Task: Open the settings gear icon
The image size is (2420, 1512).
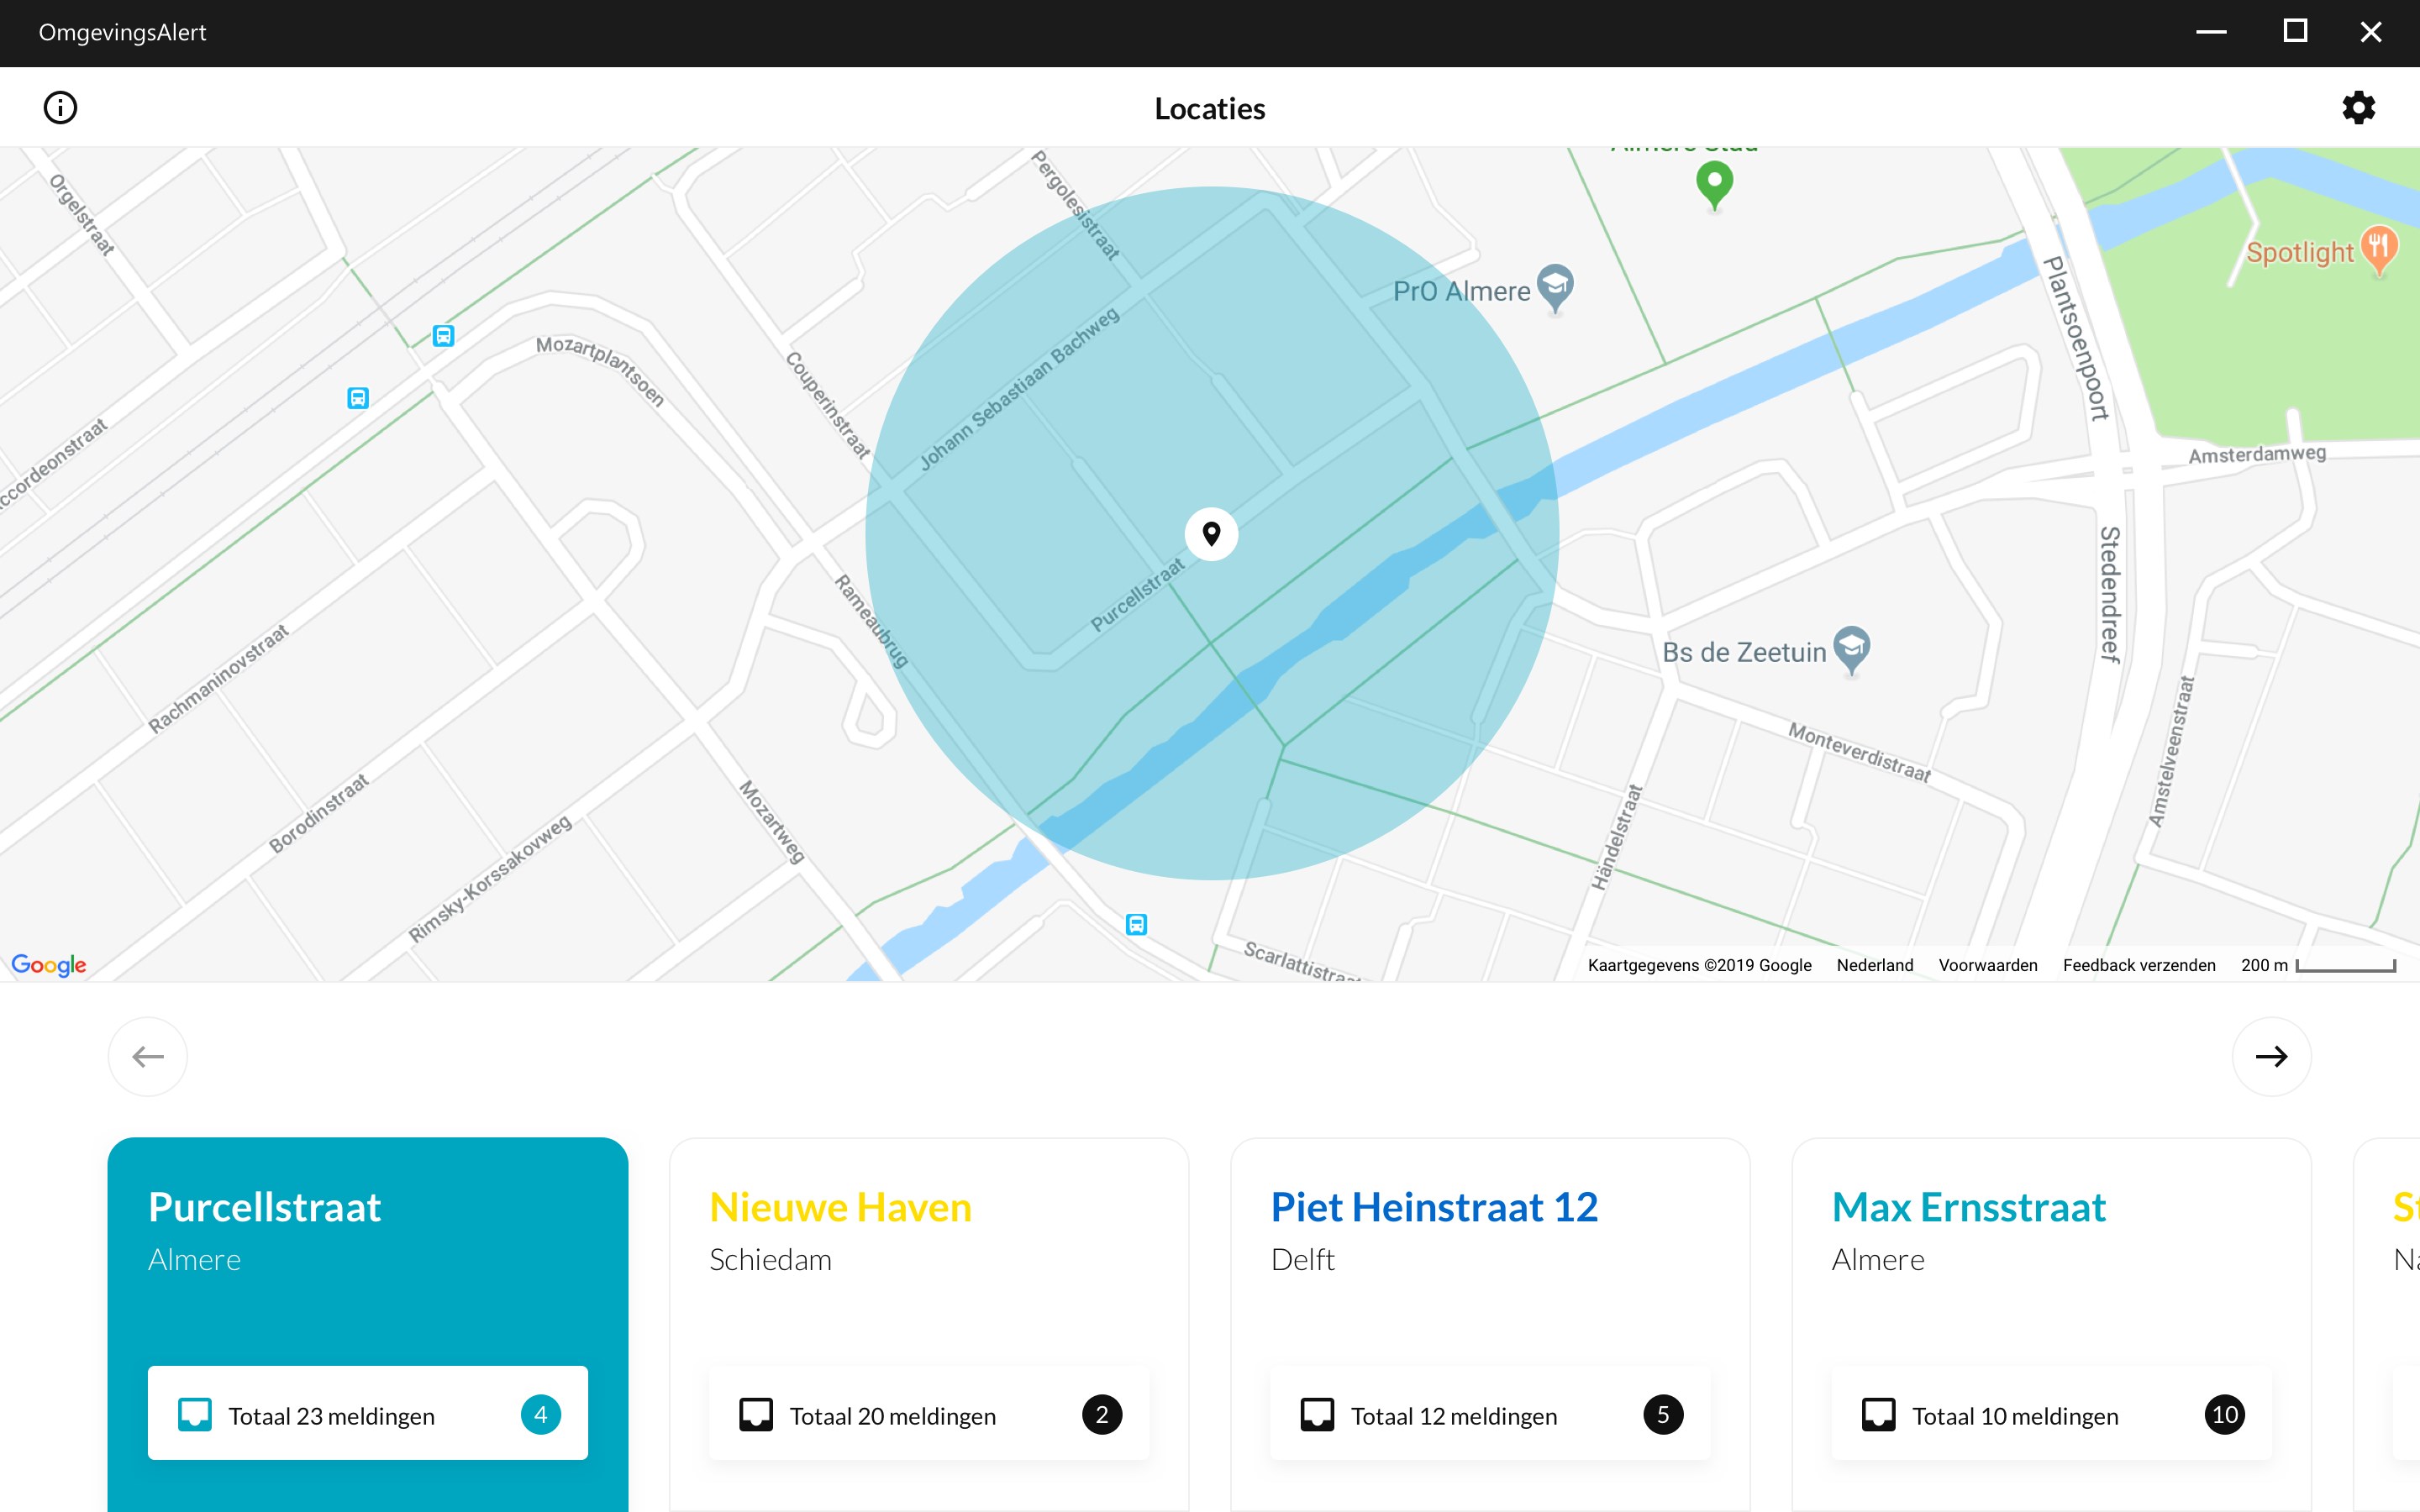Action: (x=2358, y=108)
